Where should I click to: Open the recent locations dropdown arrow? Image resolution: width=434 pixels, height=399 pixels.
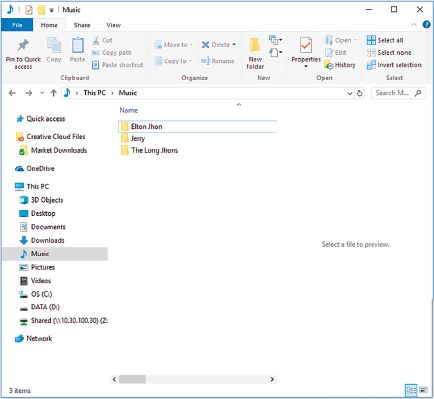42,93
